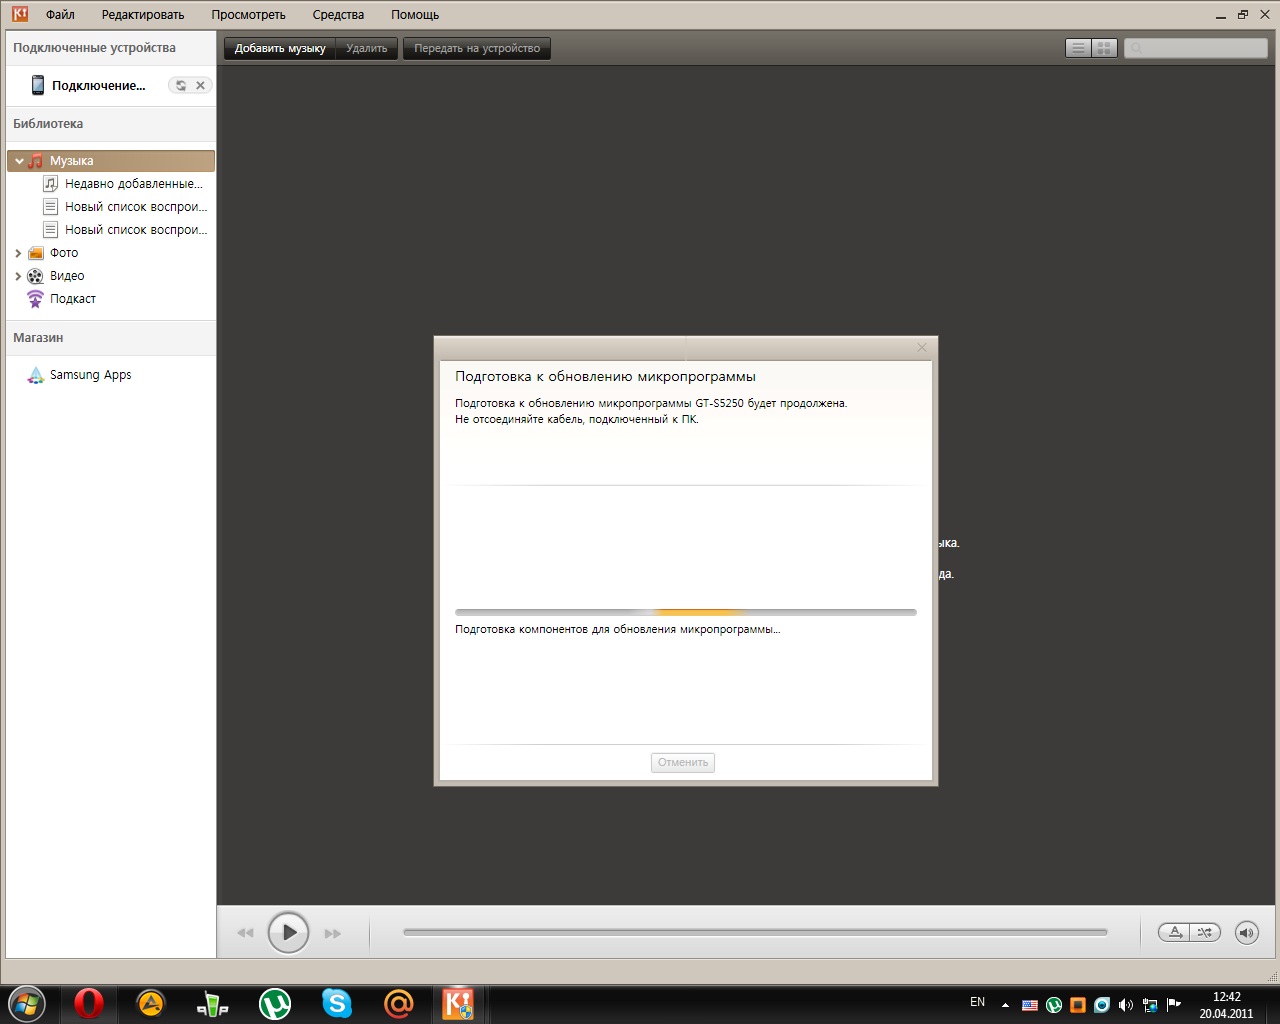Click the EN language indicator

(978, 1002)
